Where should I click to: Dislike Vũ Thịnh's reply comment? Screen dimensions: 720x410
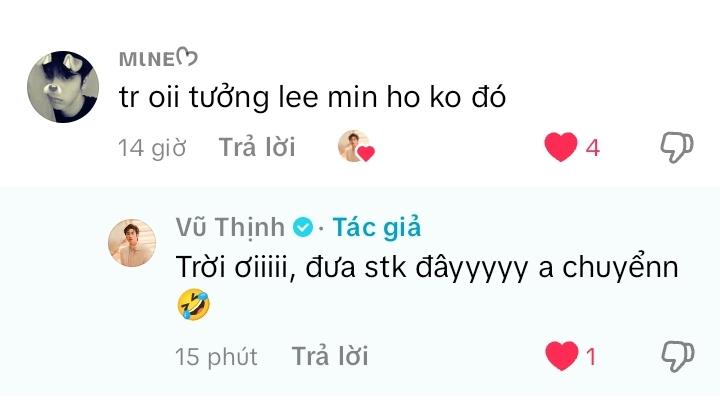pos(678,356)
